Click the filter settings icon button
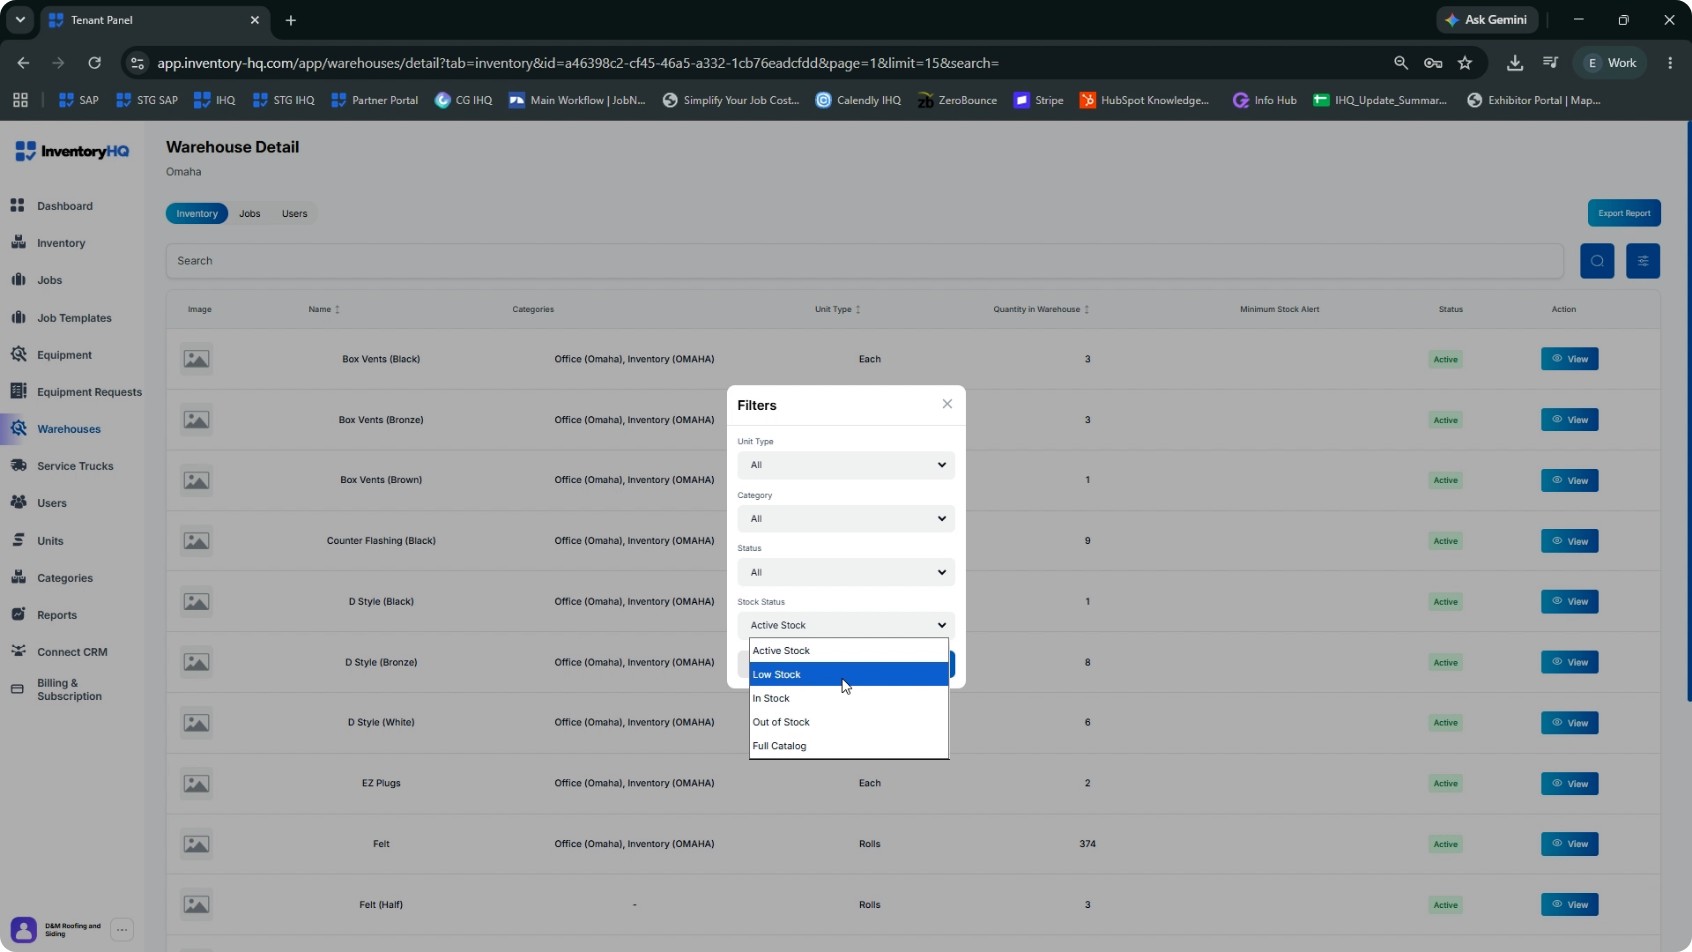The height and width of the screenshot is (952, 1692). pos(1643,261)
